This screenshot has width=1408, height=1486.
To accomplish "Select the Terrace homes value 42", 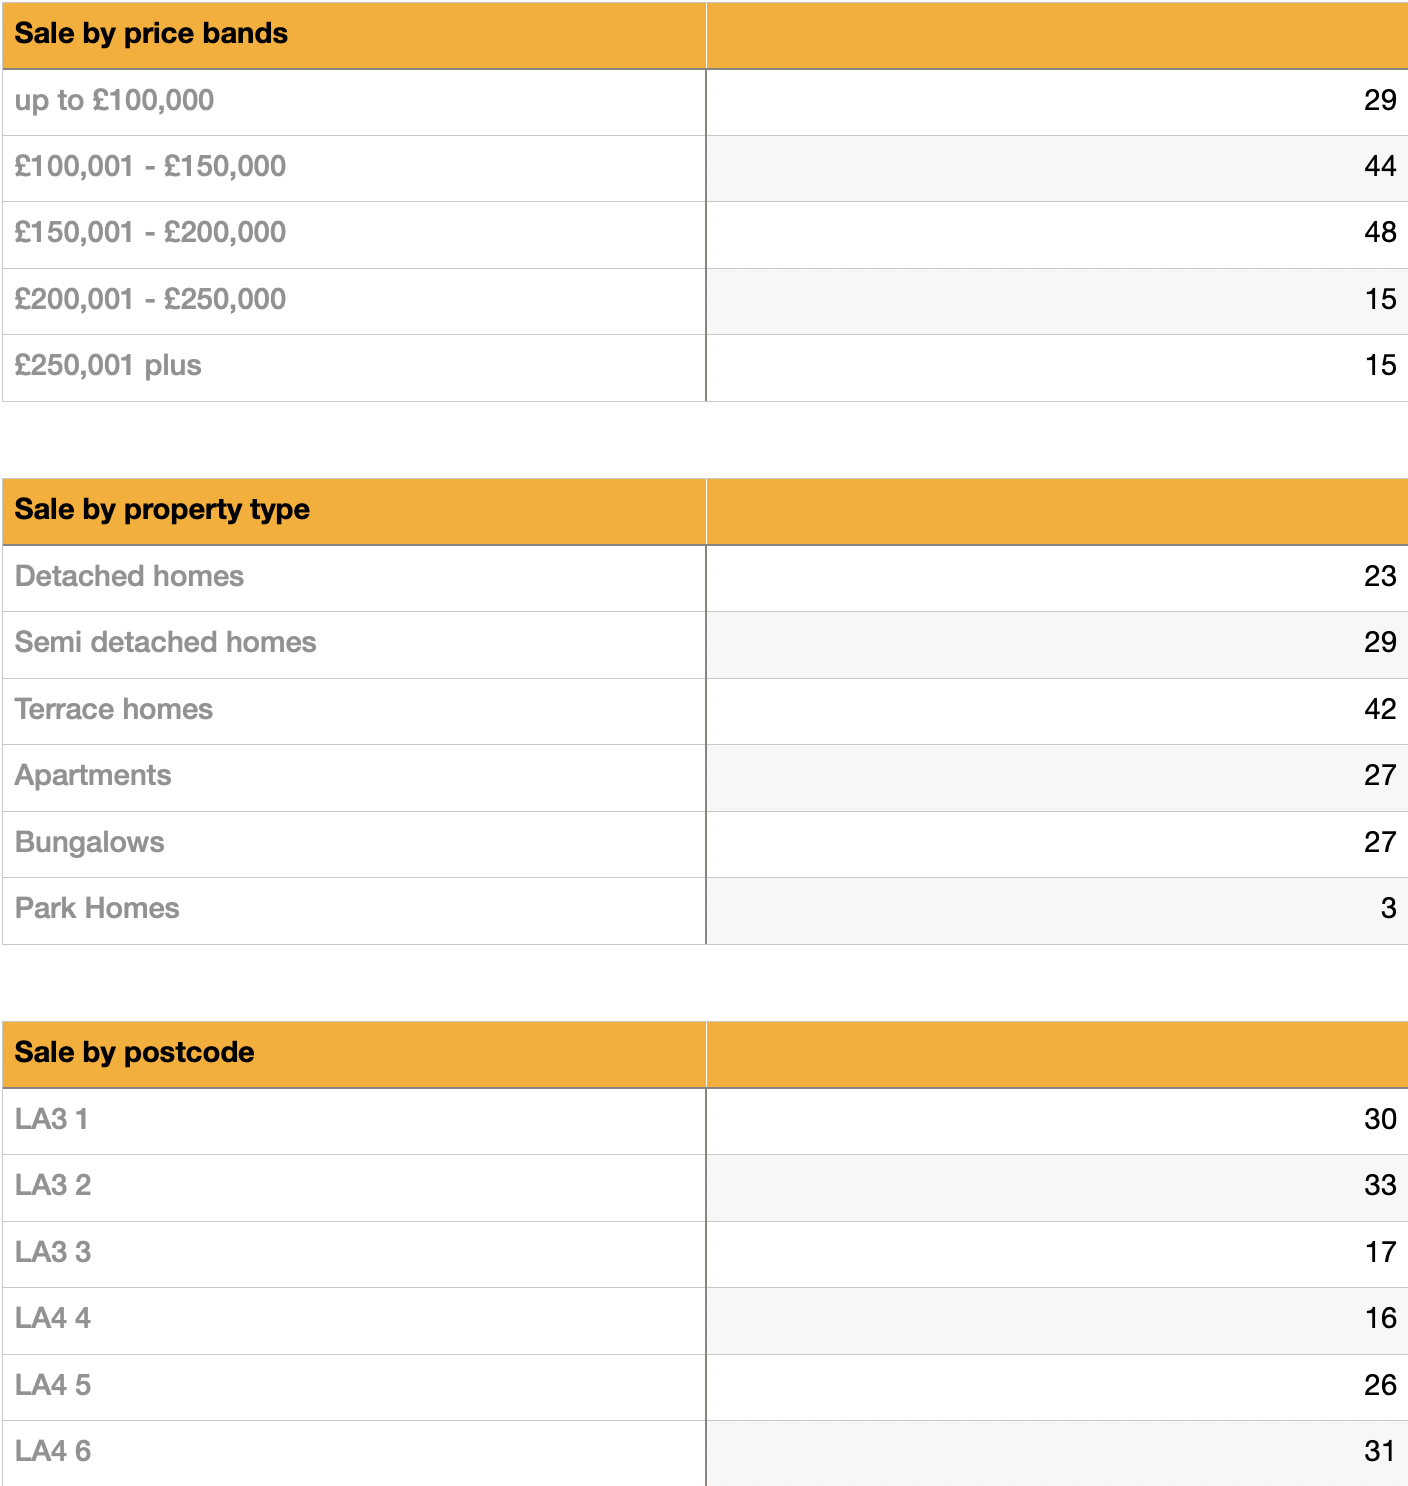I will tap(1379, 710).
